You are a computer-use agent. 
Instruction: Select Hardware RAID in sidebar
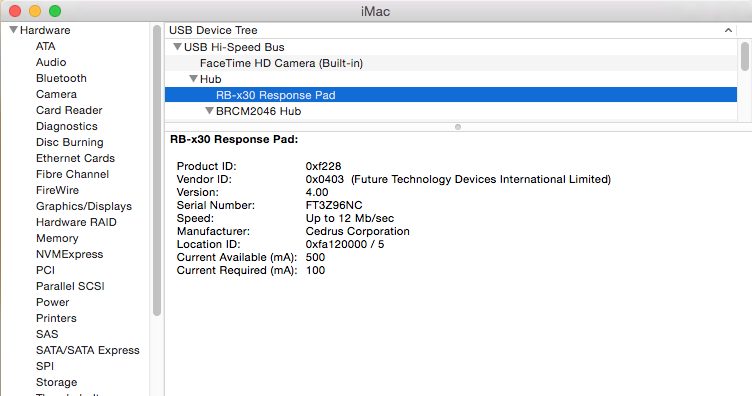76,222
